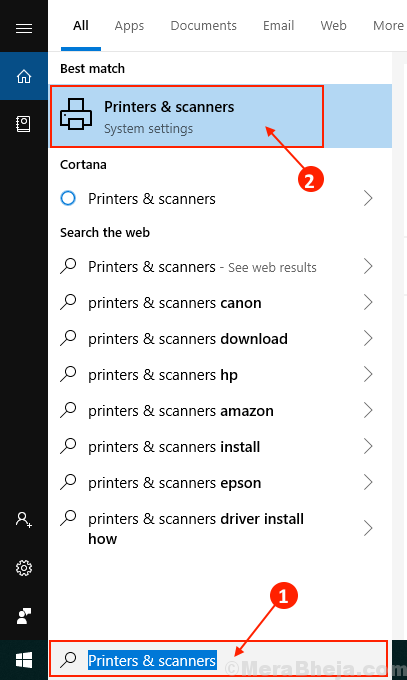Image resolution: width=407 pixels, height=680 pixels.
Task: Open the Settings gear icon
Action: tap(24, 568)
